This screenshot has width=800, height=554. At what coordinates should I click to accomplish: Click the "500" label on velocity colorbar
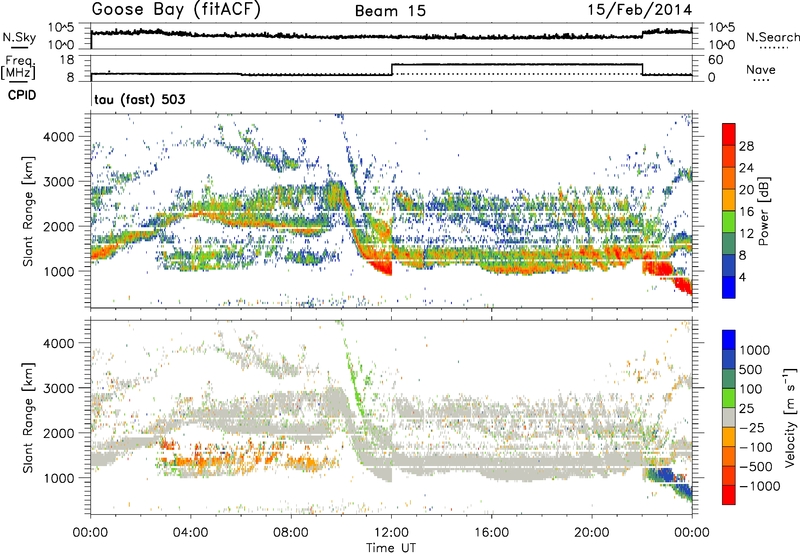(x=751, y=370)
